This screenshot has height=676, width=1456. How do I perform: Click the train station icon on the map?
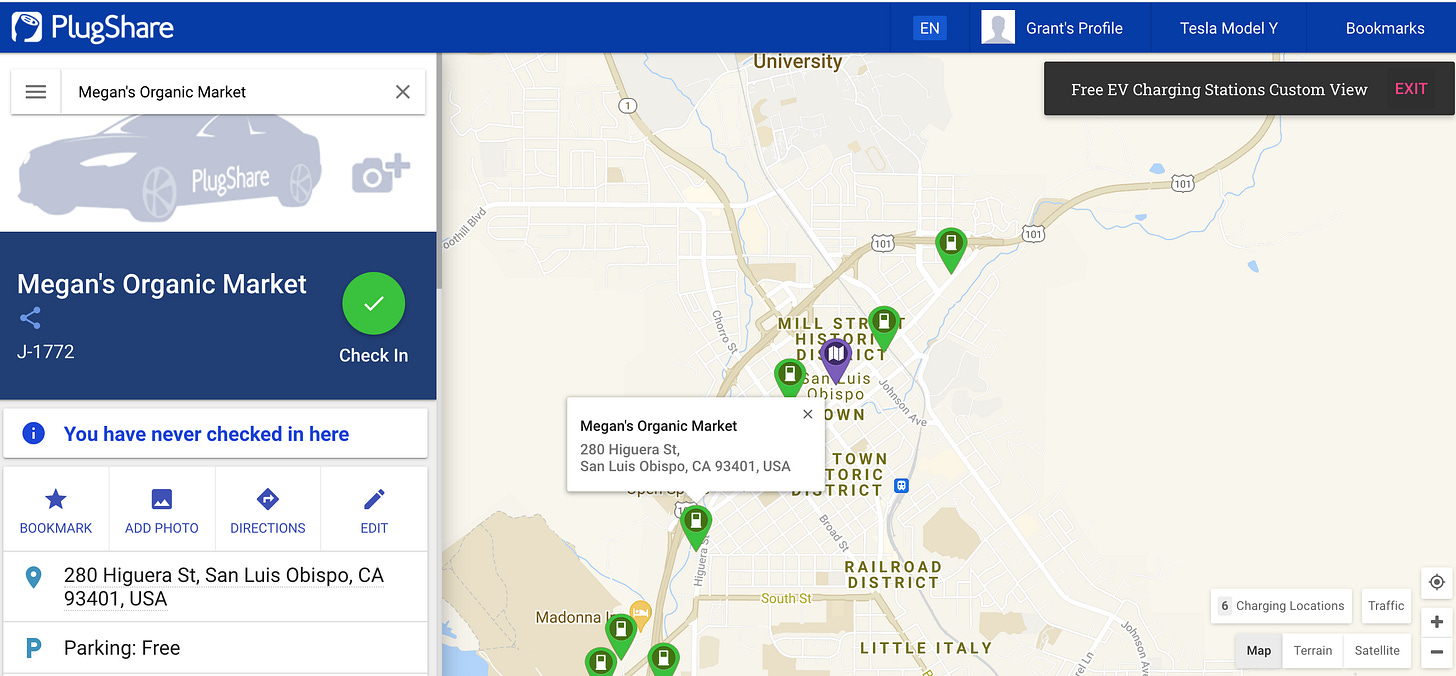point(902,485)
